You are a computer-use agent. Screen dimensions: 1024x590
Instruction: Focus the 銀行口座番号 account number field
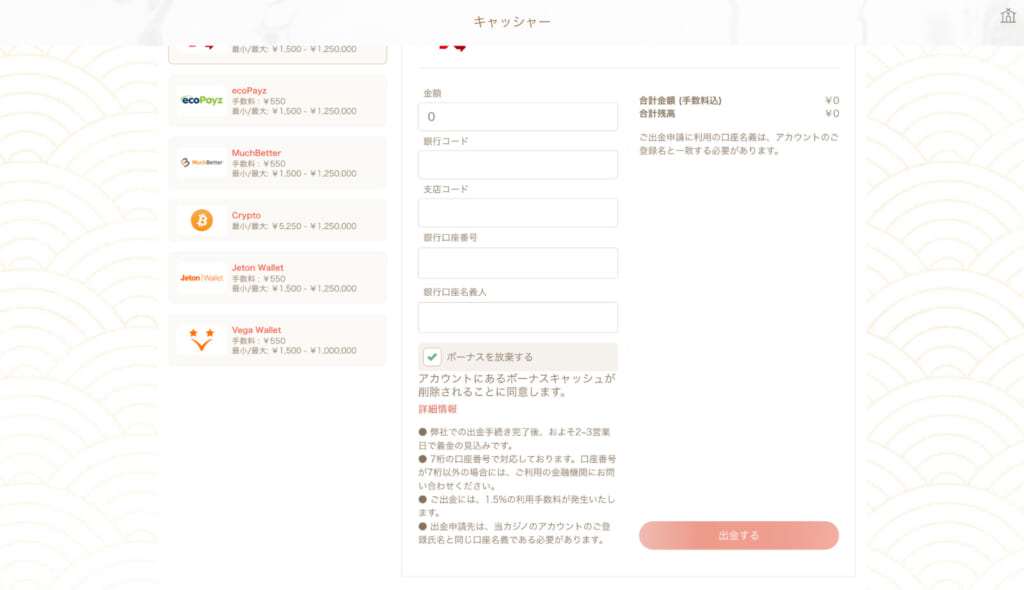(518, 263)
